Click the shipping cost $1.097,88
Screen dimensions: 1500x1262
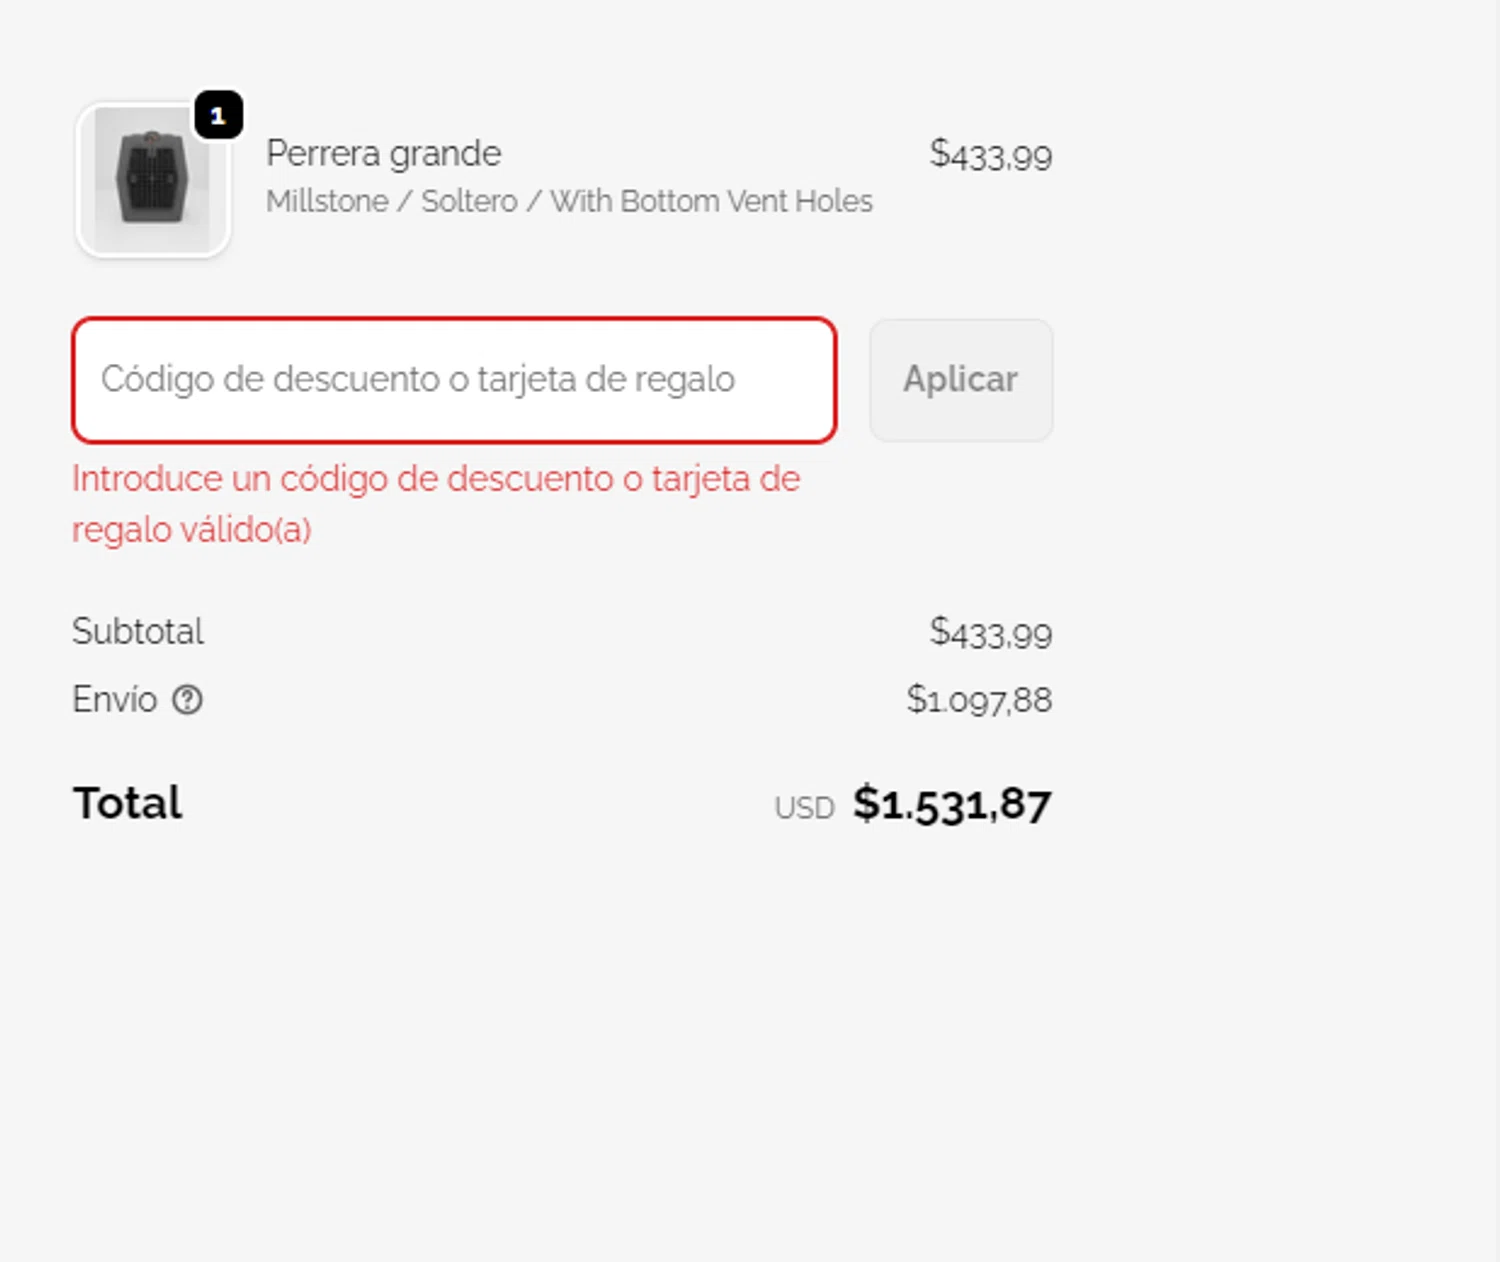[x=979, y=700]
